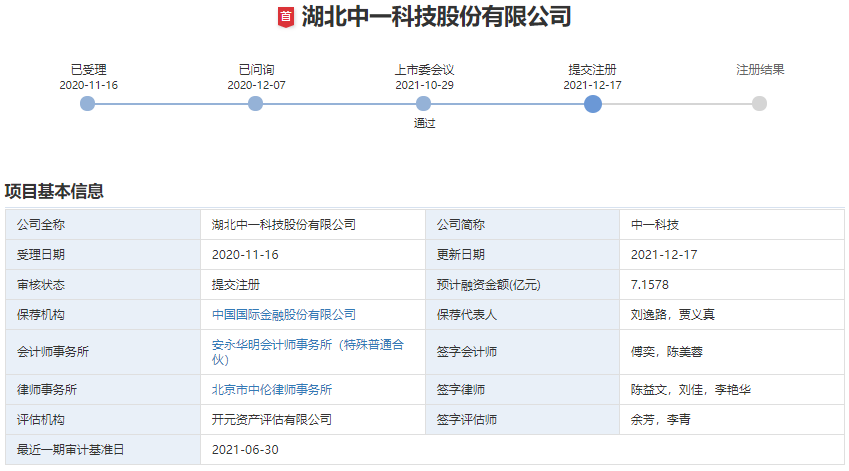Select the highlighted 提交注册 timeline circle

(x=592, y=104)
